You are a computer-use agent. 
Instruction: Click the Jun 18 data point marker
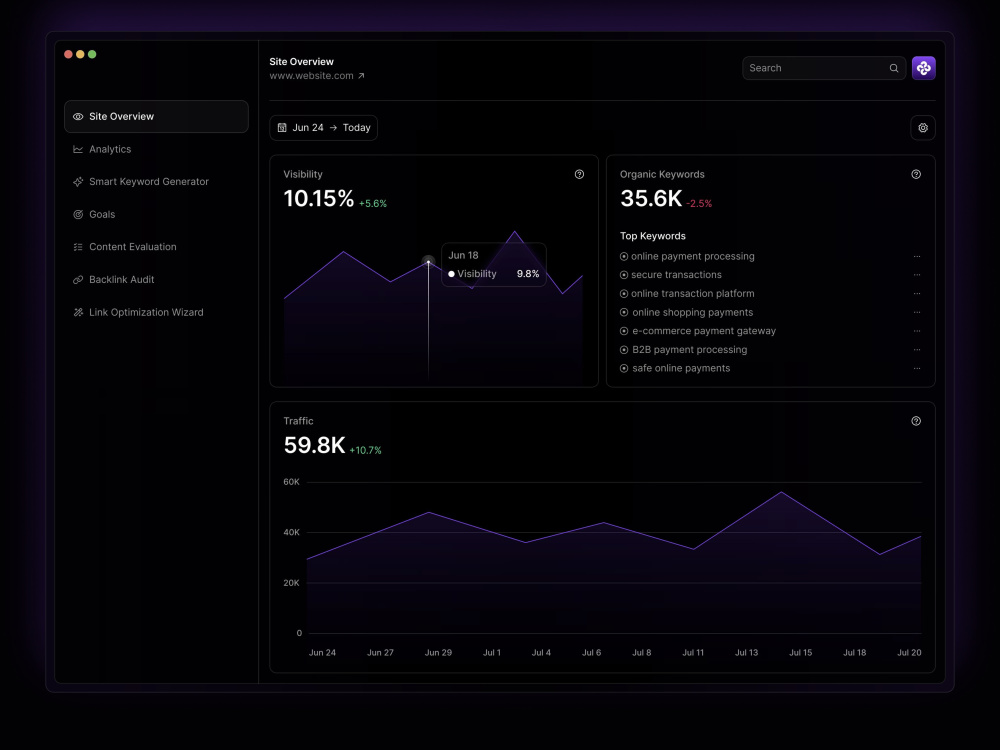429,261
